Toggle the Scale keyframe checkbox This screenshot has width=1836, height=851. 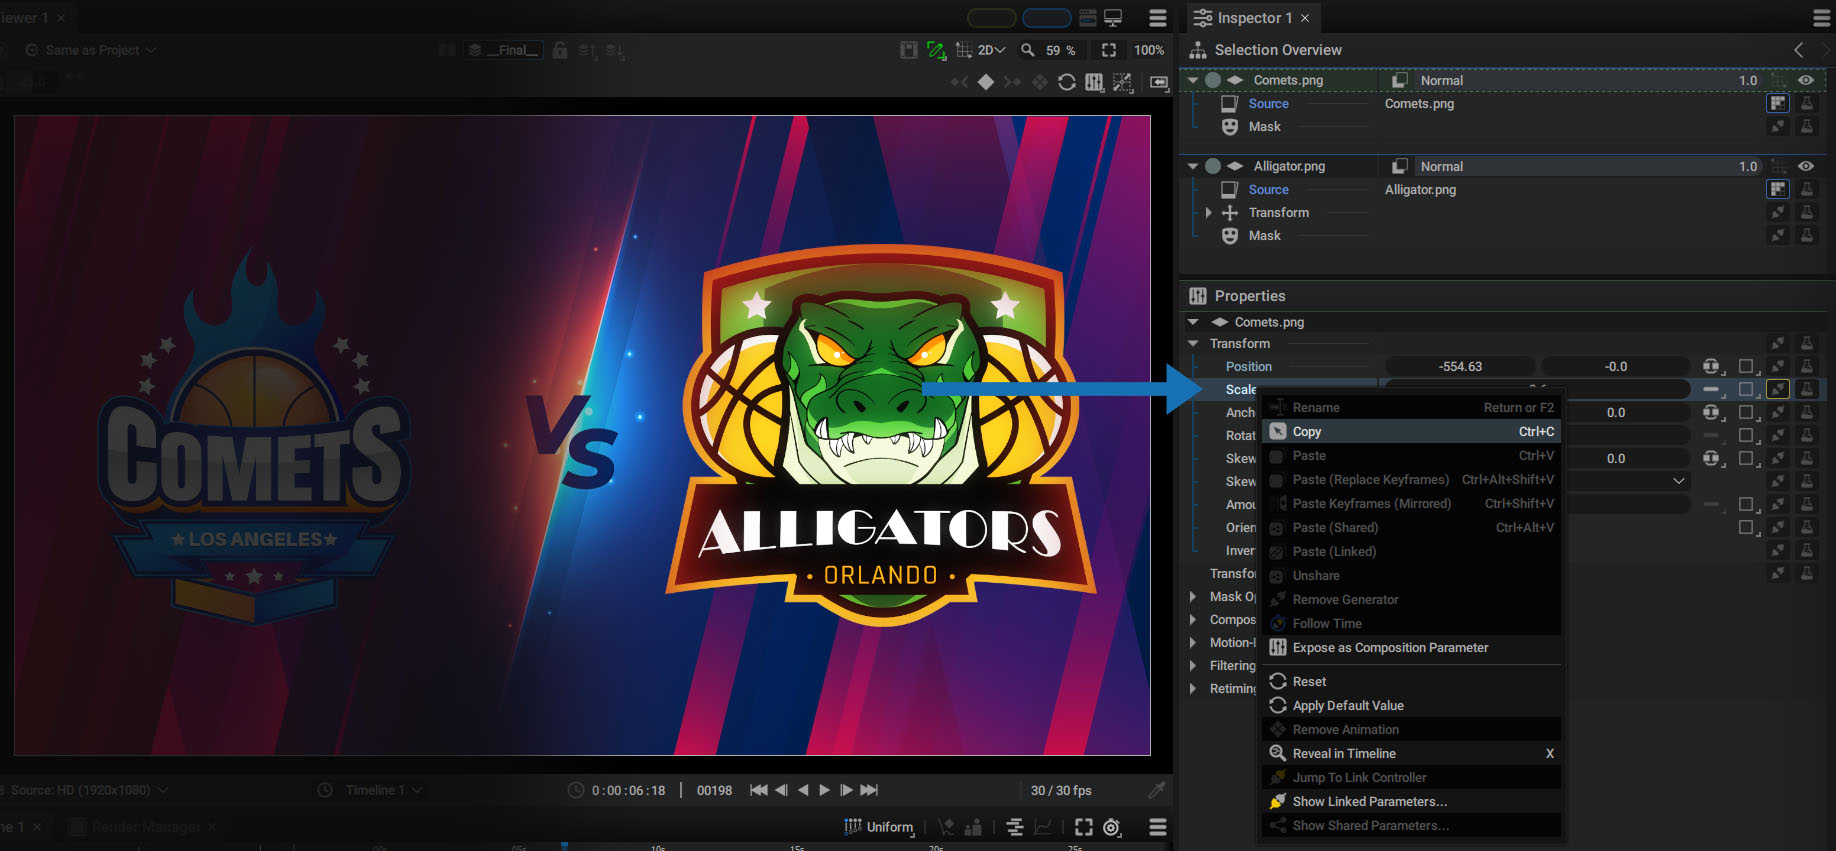click(1746, 389)
